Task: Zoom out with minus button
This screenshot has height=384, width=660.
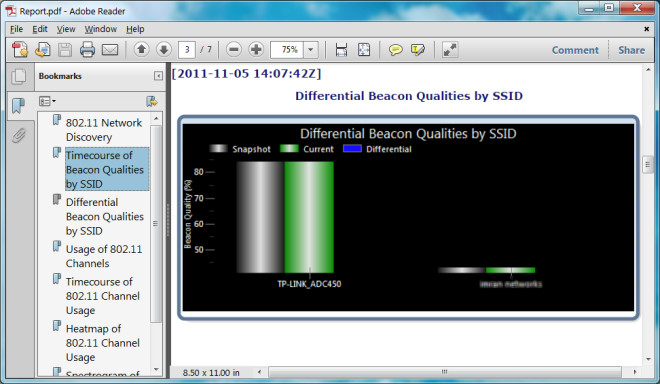Action: [234, 50]
